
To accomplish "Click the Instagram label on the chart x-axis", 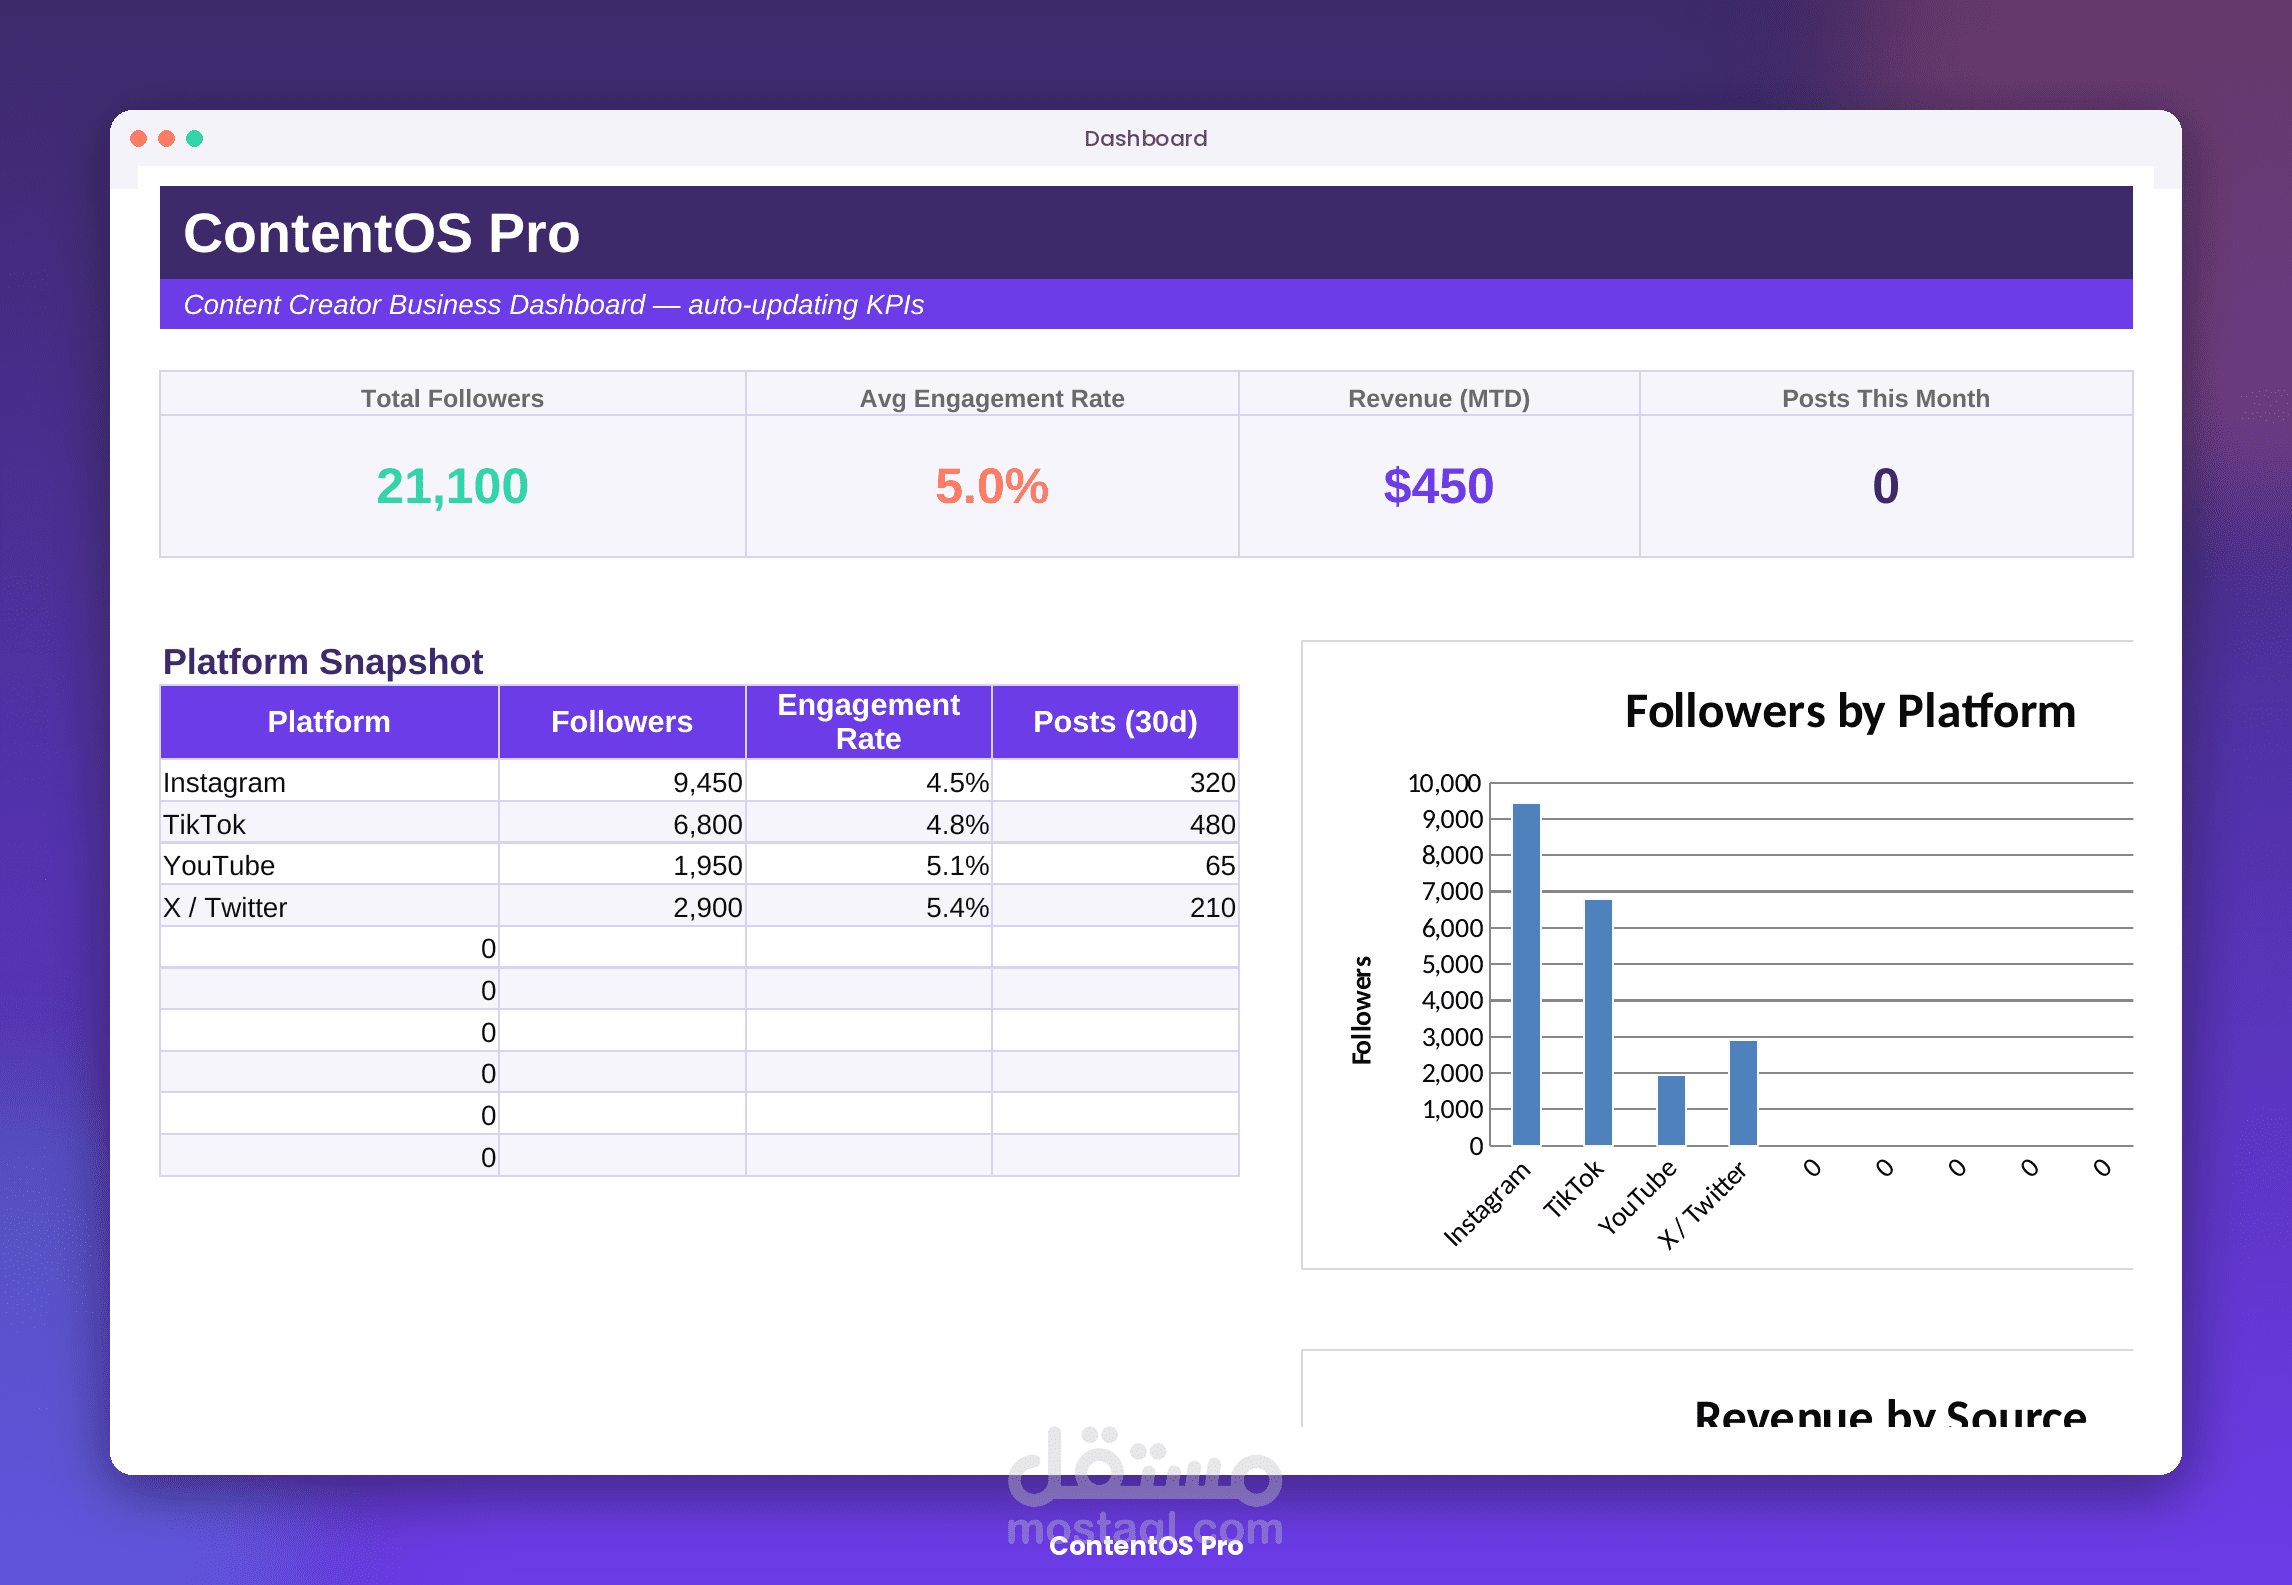I will (1487, 1204).
